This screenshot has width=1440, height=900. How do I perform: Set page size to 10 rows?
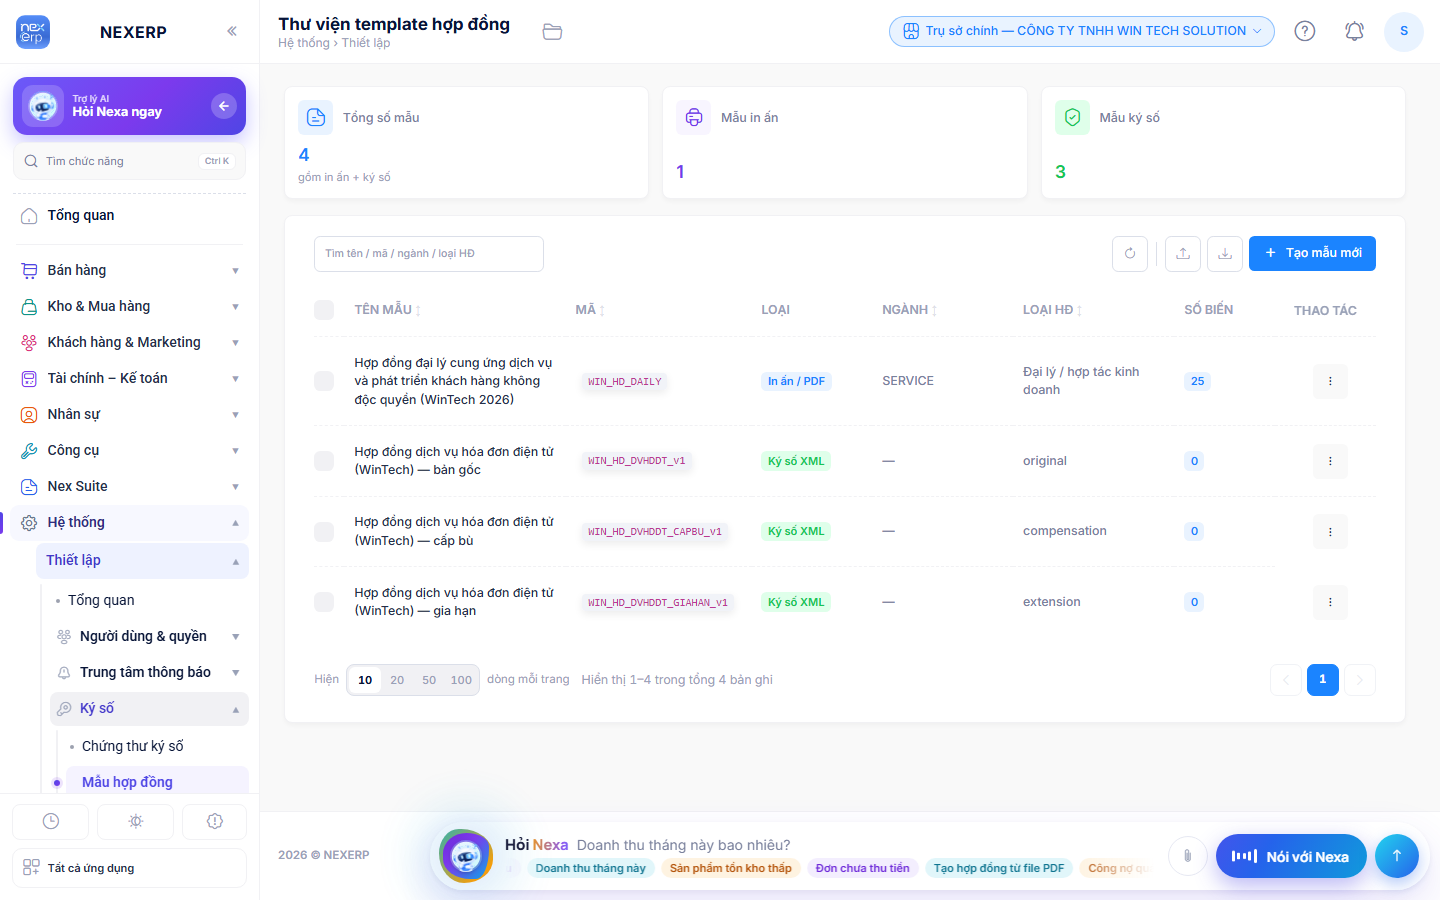(x=365, y=680)
